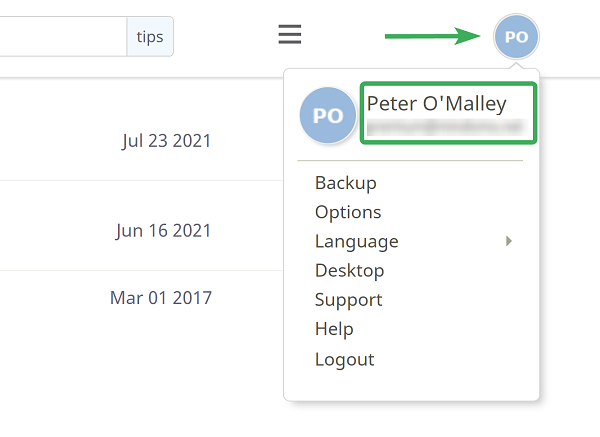The width and height of the screenshot is (600, 437).
Task: Select the Mar 01 2017 row
Action: pyautogui.click(x=142, y=298)
